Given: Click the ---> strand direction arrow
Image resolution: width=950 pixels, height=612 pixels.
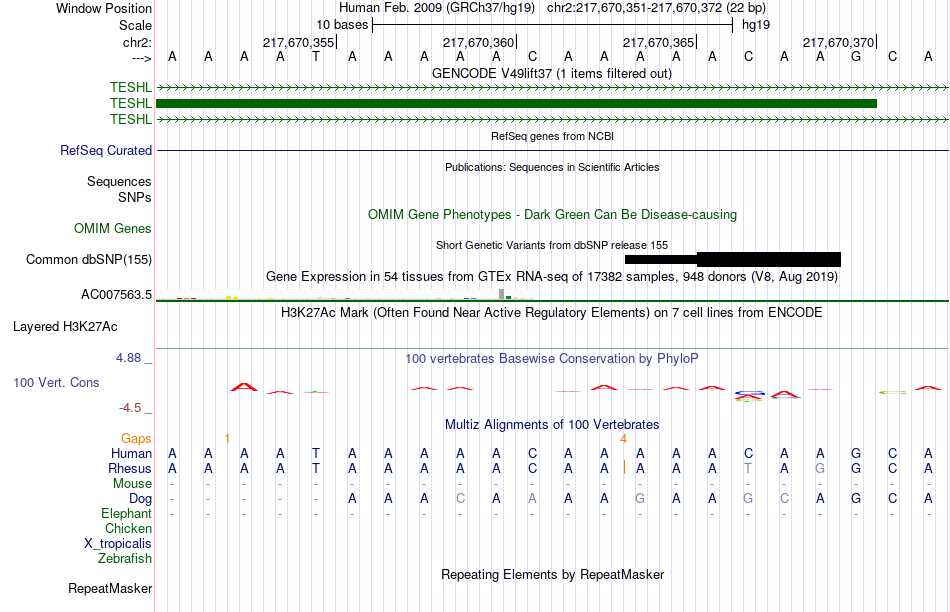Looking at the screenshot, I should pos(141,58).
